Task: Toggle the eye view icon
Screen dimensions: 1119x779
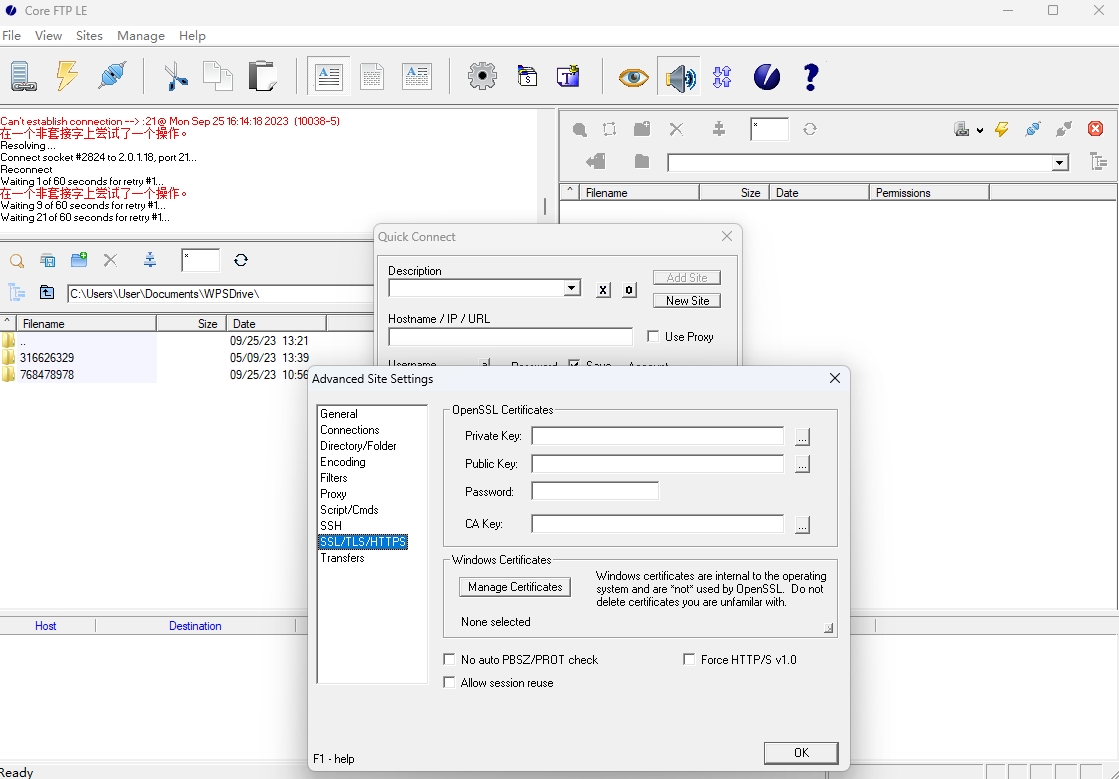Action: [634, 76]
